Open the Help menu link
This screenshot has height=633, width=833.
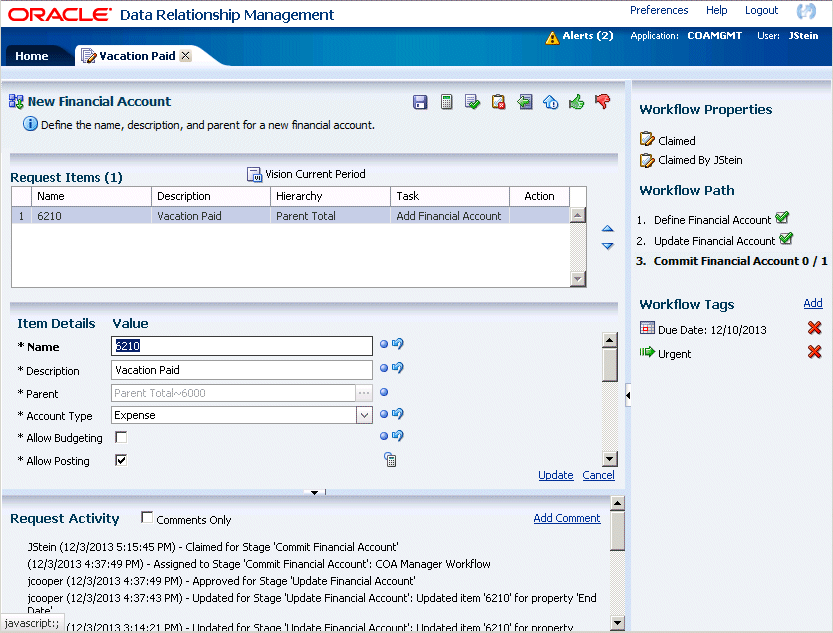point(716,10)
